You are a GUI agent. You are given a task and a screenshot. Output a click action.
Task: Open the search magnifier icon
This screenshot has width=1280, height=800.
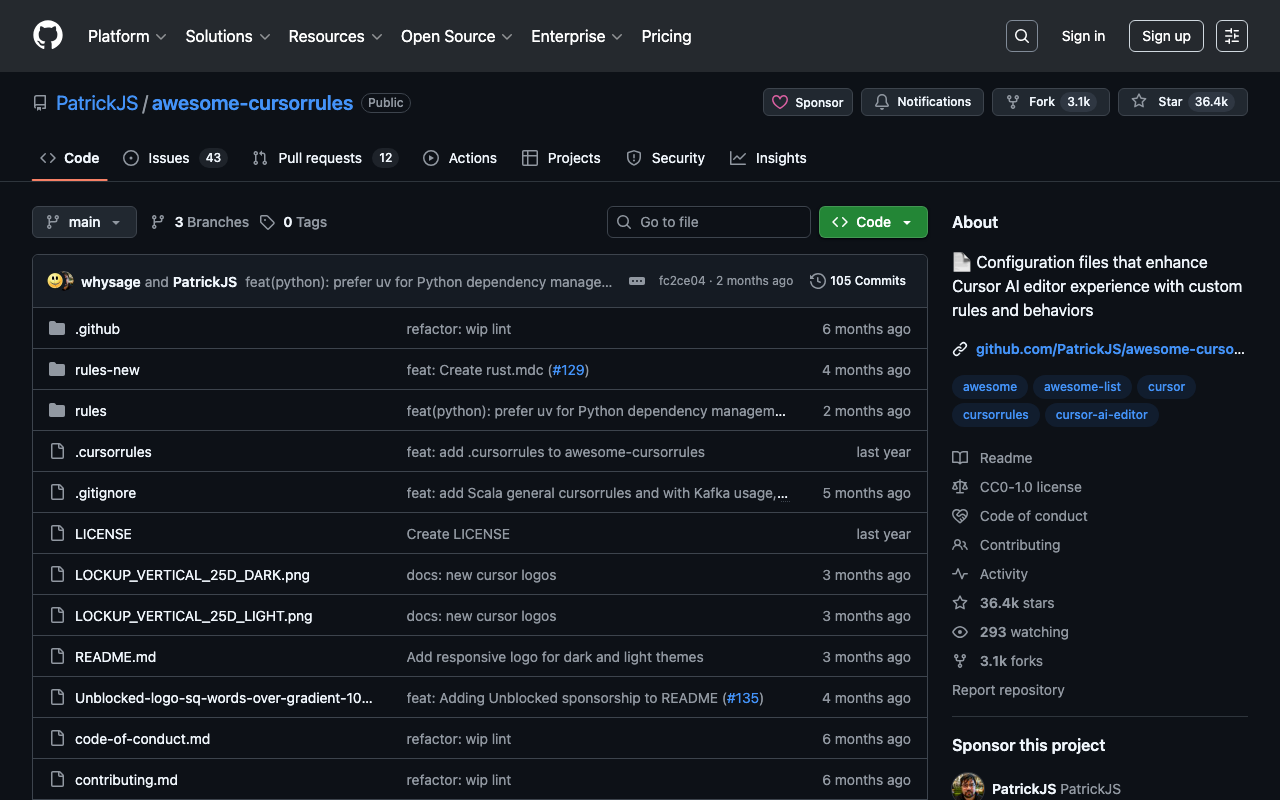coord(1021,36)
